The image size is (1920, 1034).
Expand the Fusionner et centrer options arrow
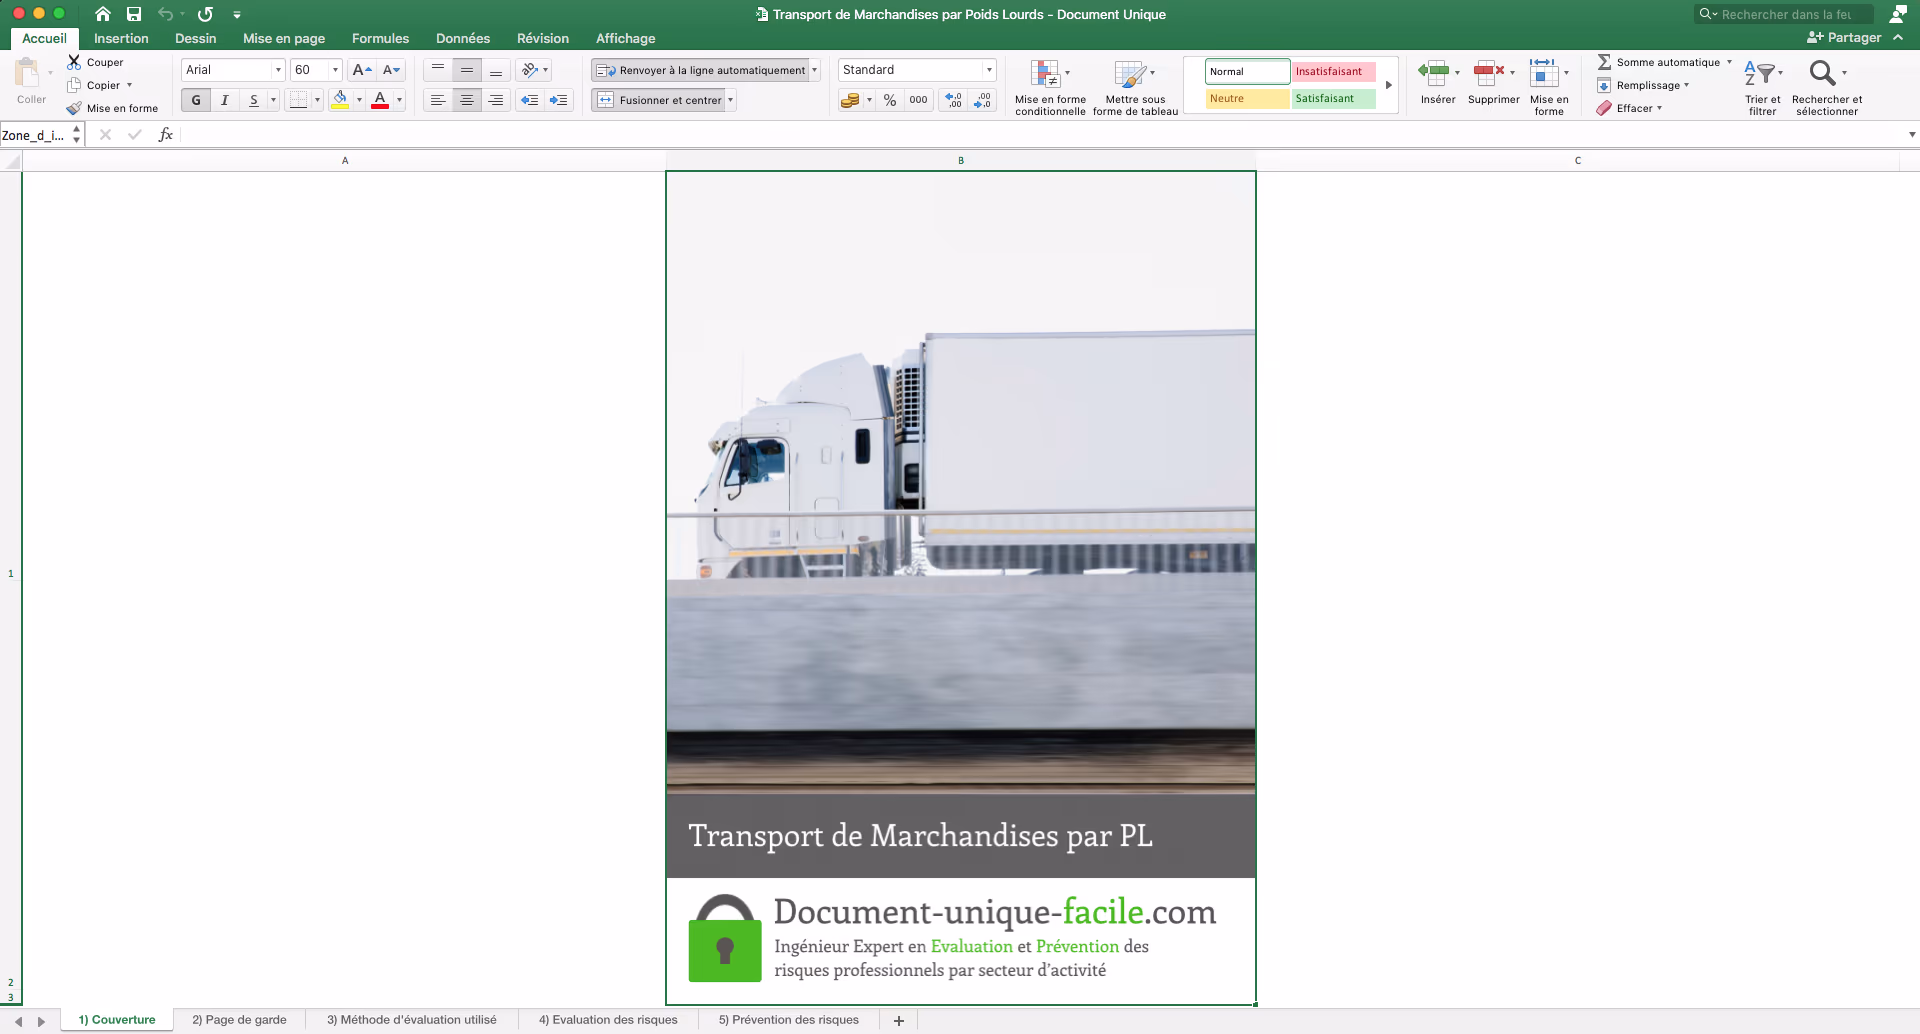731,100
